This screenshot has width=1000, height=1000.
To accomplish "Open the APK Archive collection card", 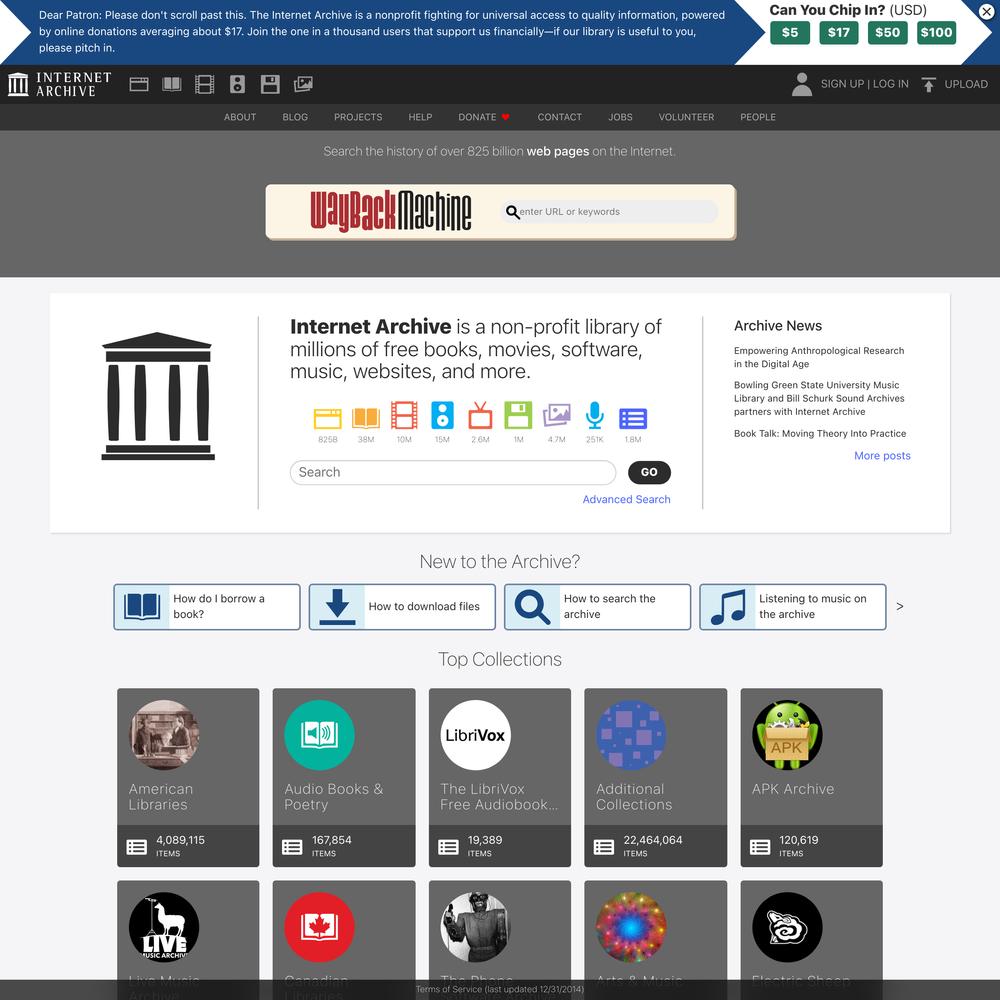I will point(811,777).
